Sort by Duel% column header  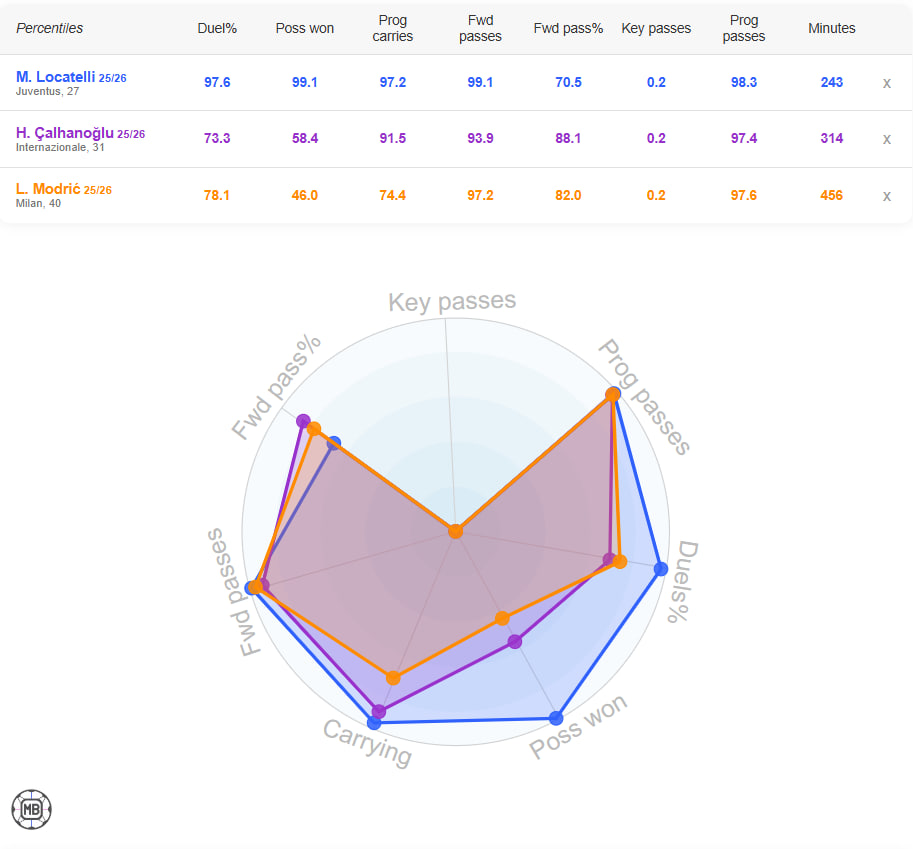point(217,28)
